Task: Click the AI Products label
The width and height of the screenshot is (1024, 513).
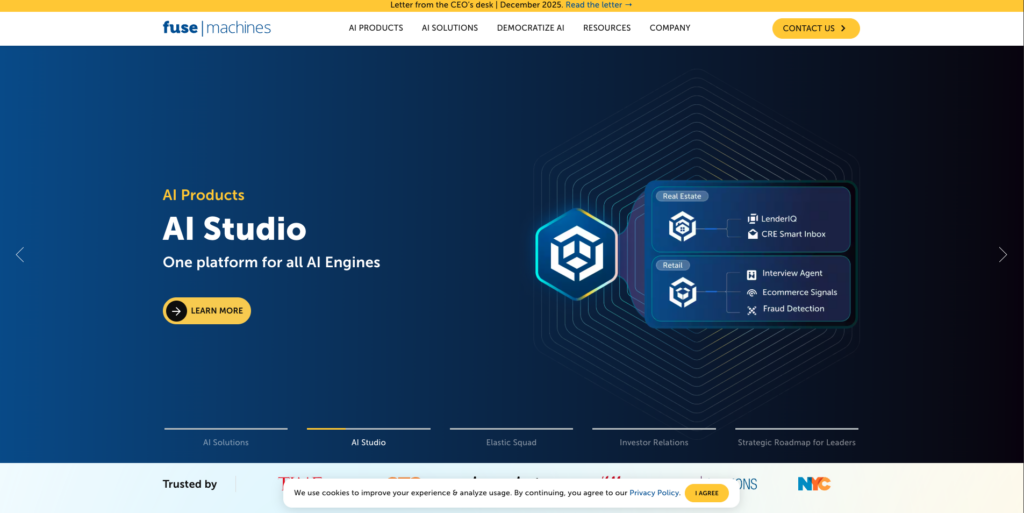Action: [204, 194]
